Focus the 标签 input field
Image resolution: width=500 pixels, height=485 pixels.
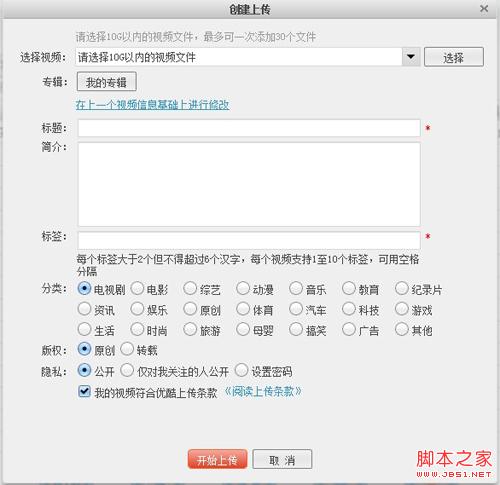(x=249, y=240)
